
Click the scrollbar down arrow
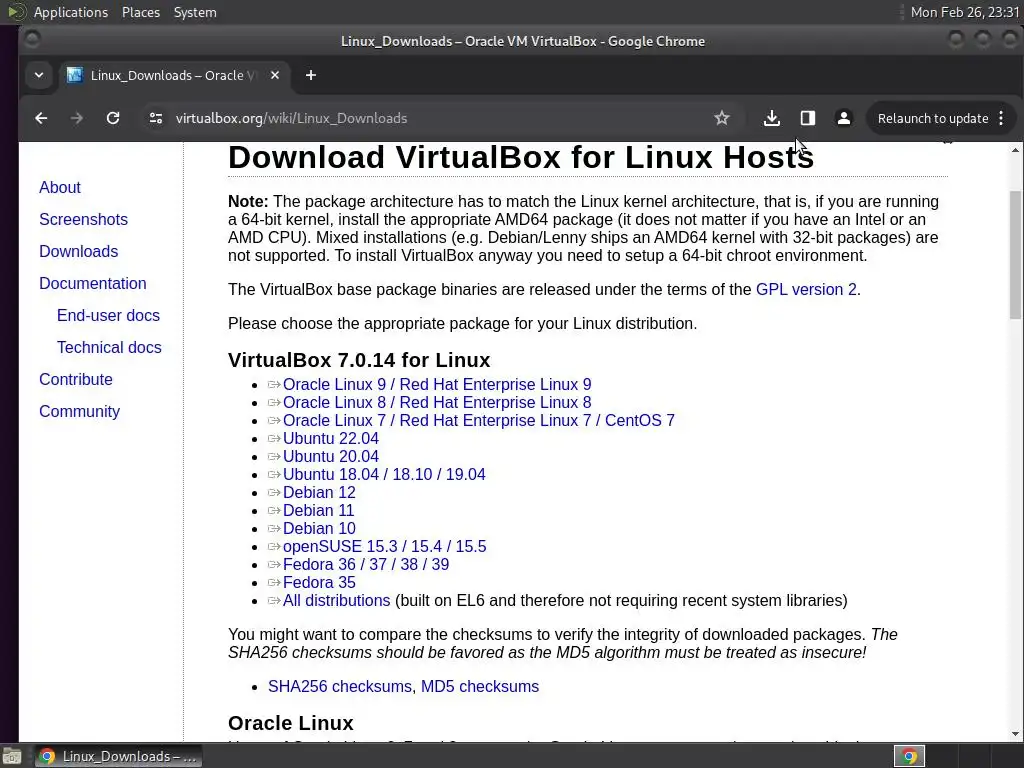pyautogui.click(x=1015, y=734)
